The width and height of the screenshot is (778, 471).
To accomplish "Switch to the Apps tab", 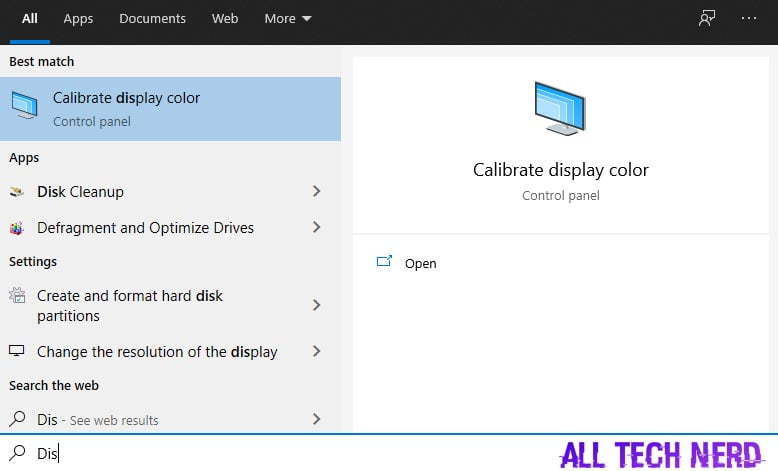I will pos(78,19).
